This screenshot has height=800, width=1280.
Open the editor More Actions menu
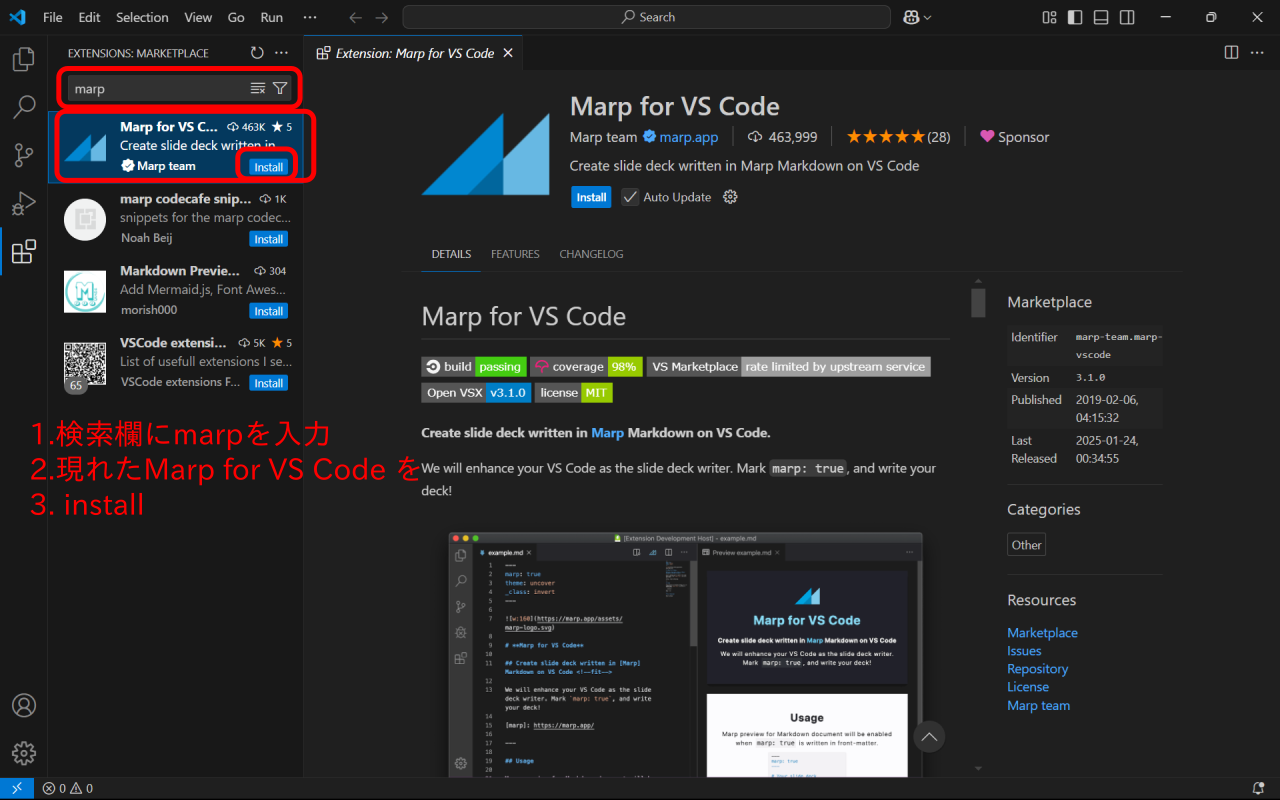click(1257, 52)
